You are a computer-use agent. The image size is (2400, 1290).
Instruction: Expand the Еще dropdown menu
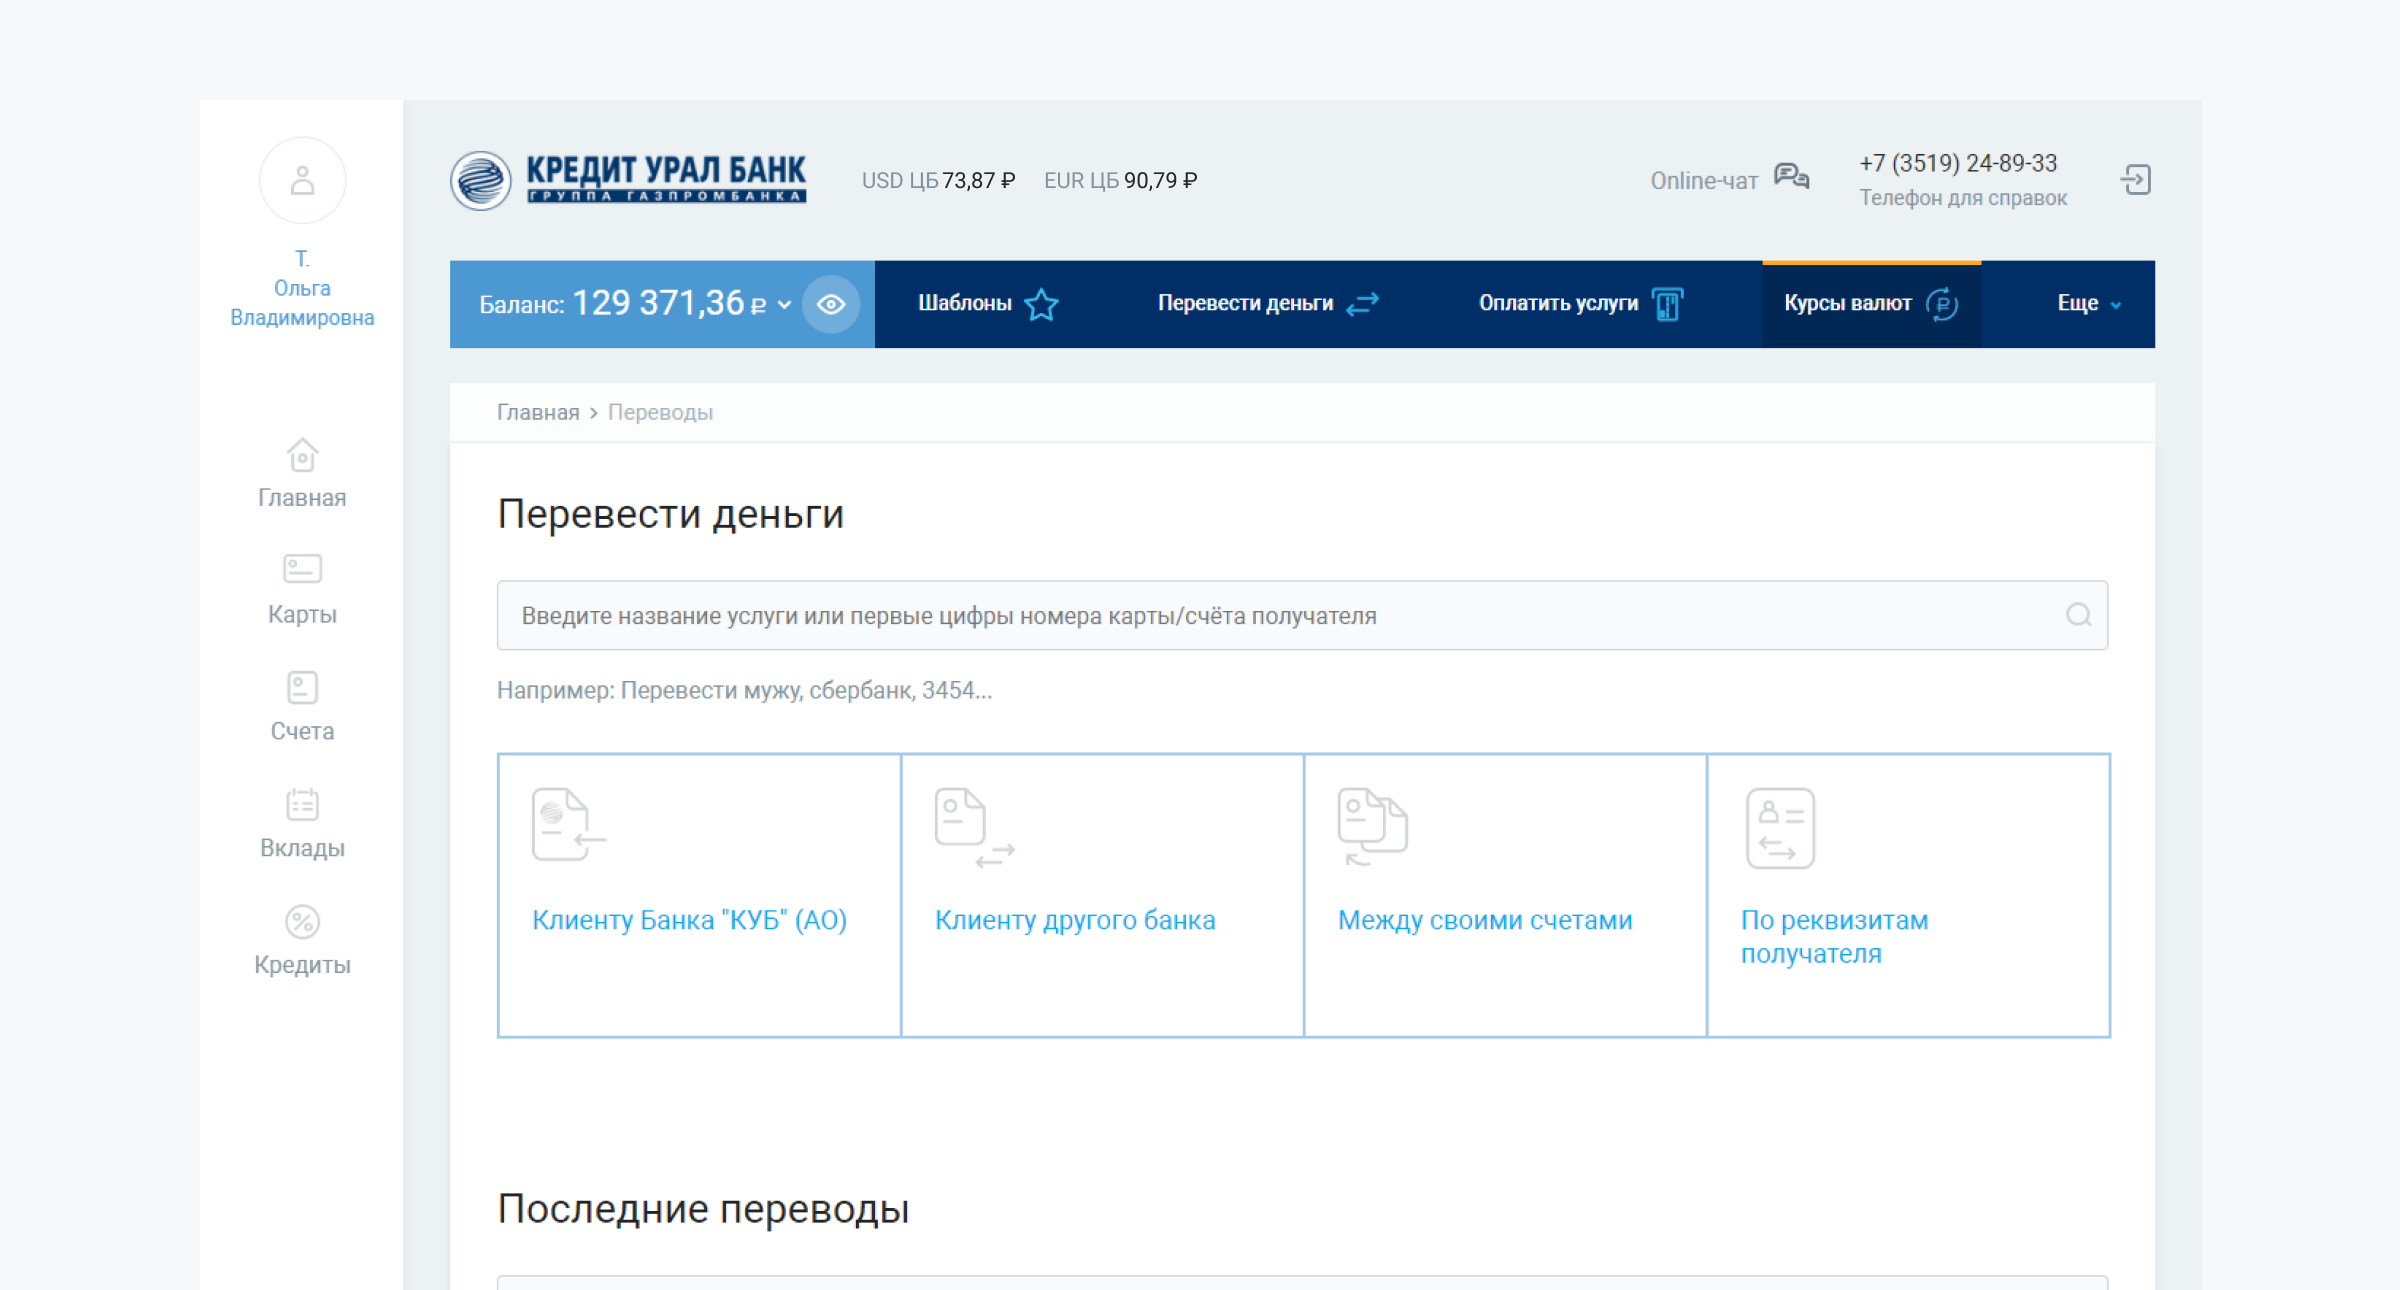pyautogui.click(x=2089, y=304)
